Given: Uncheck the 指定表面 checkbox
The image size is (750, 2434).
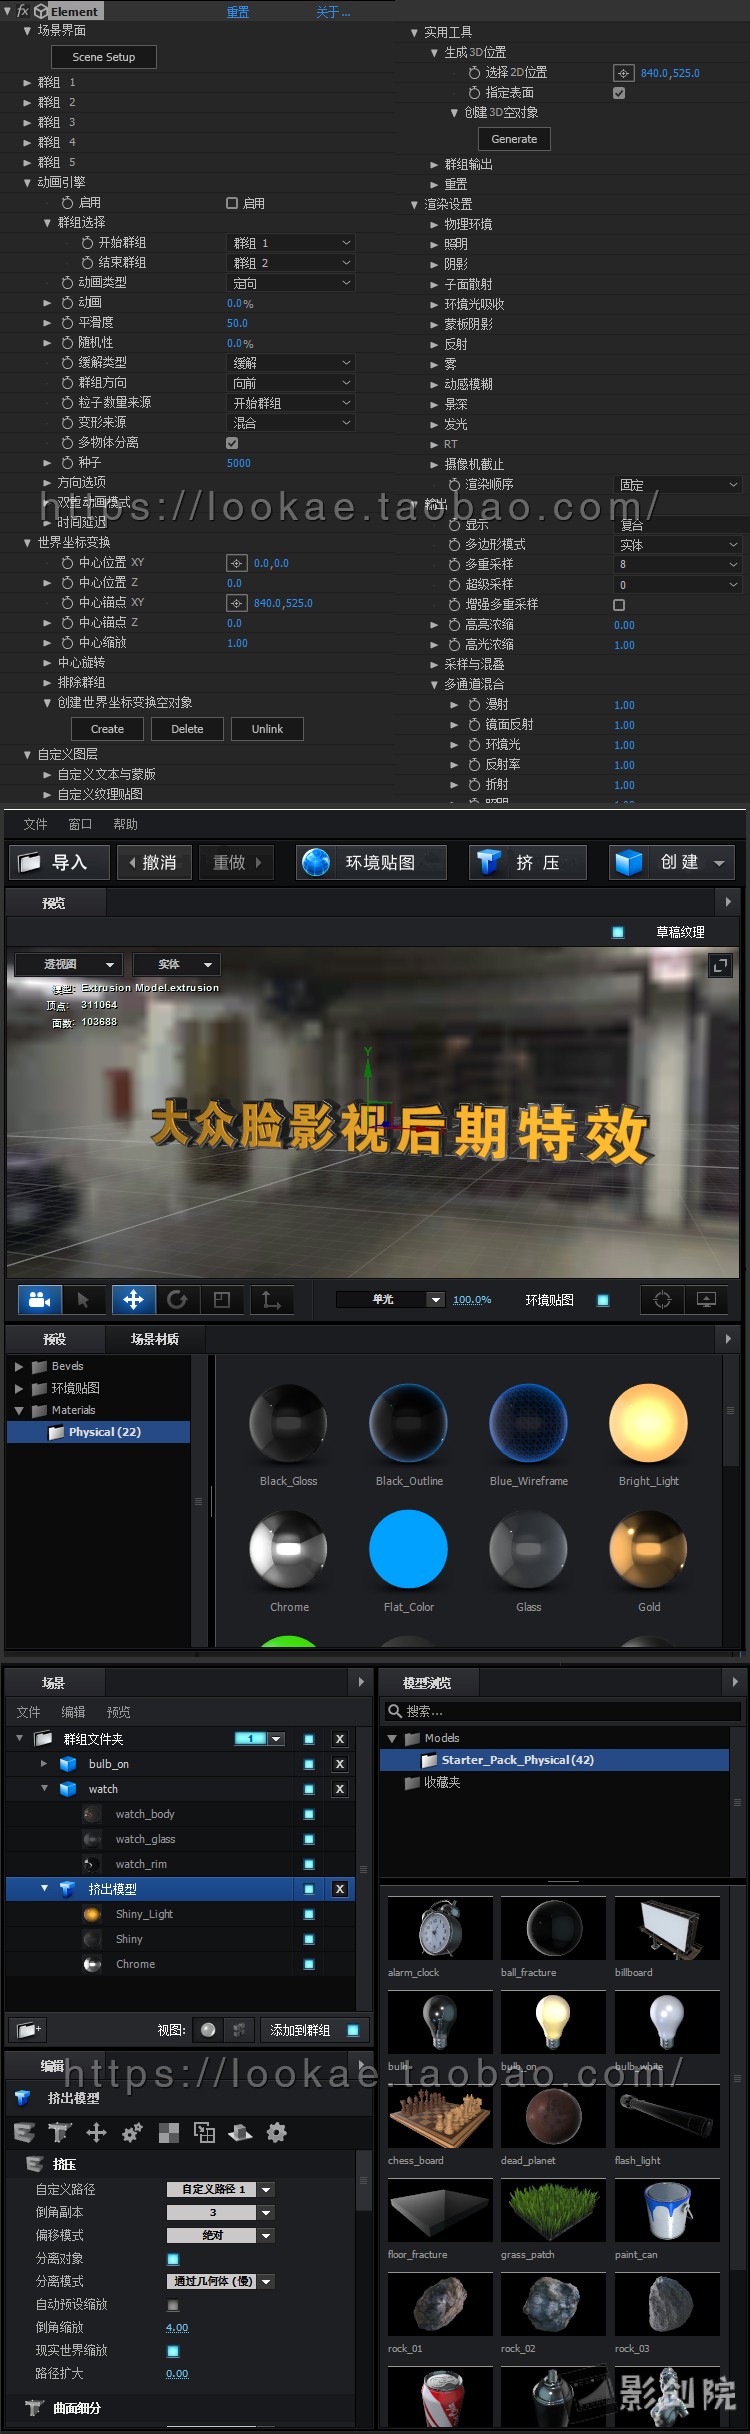Looking at the screenshot, I should pyautogui.click(x=619, y=93).
